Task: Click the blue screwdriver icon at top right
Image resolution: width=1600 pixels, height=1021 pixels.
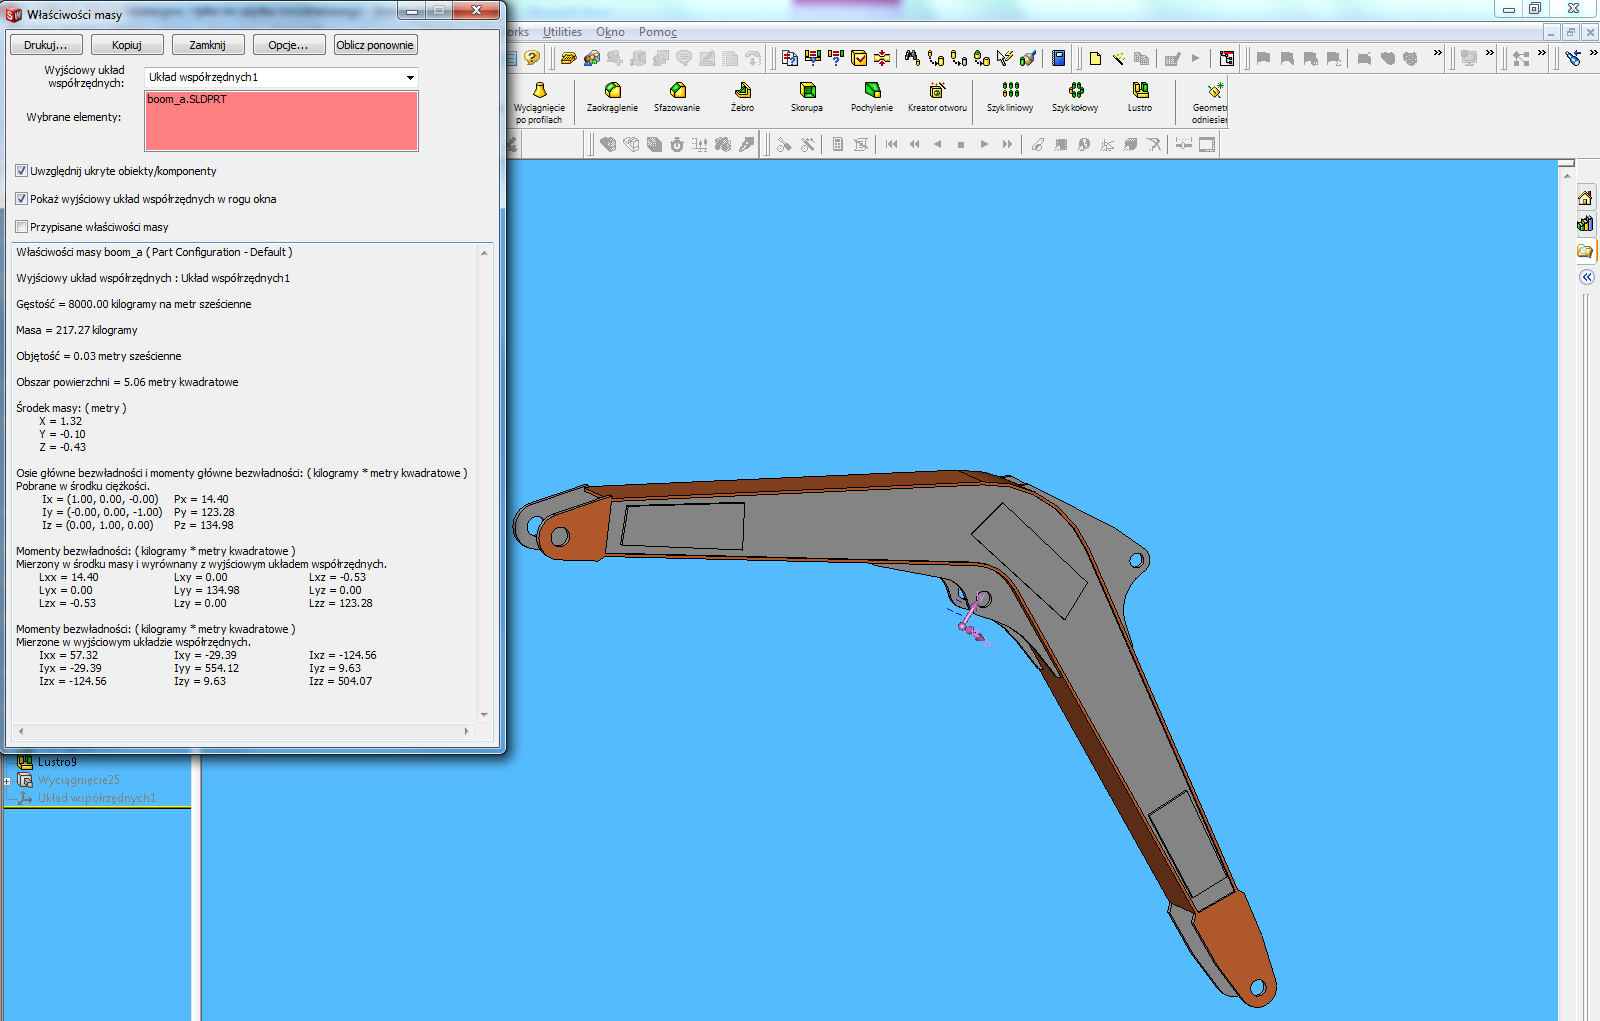Action: pos(1573,58)
